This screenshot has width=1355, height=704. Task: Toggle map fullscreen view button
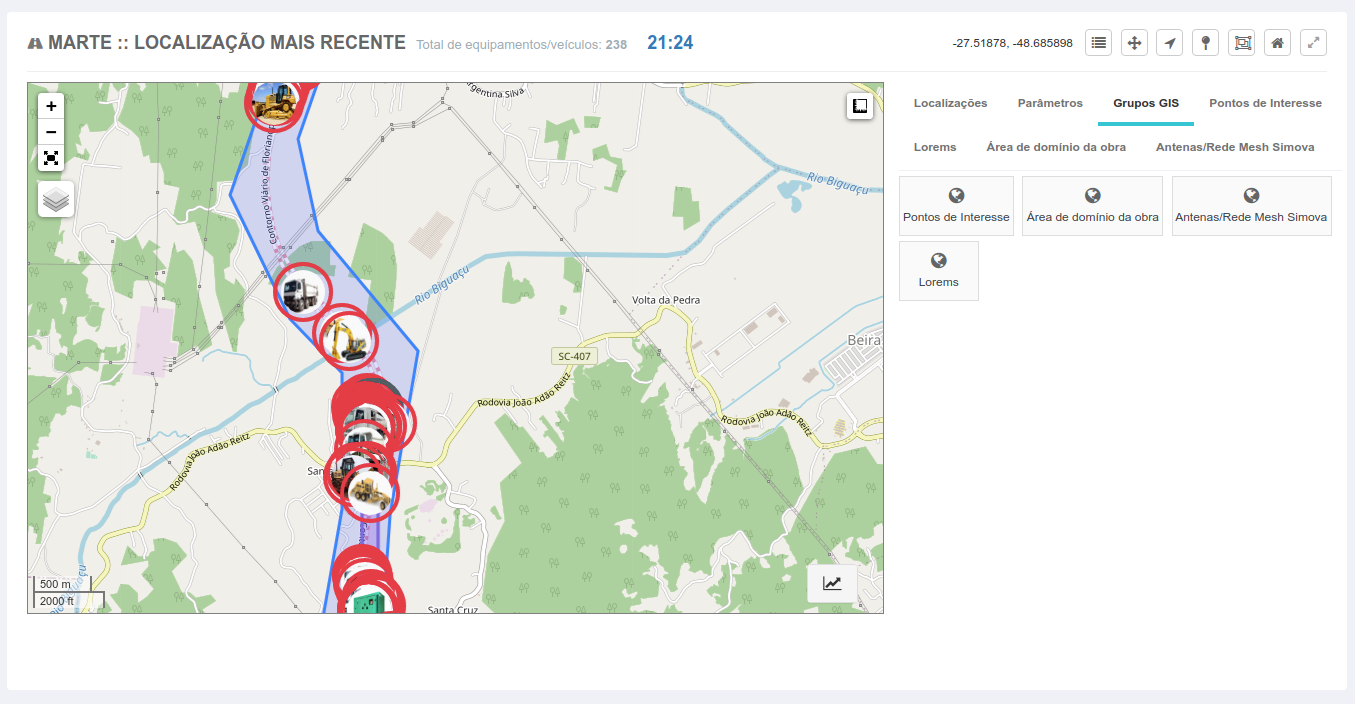click(51, 158)
